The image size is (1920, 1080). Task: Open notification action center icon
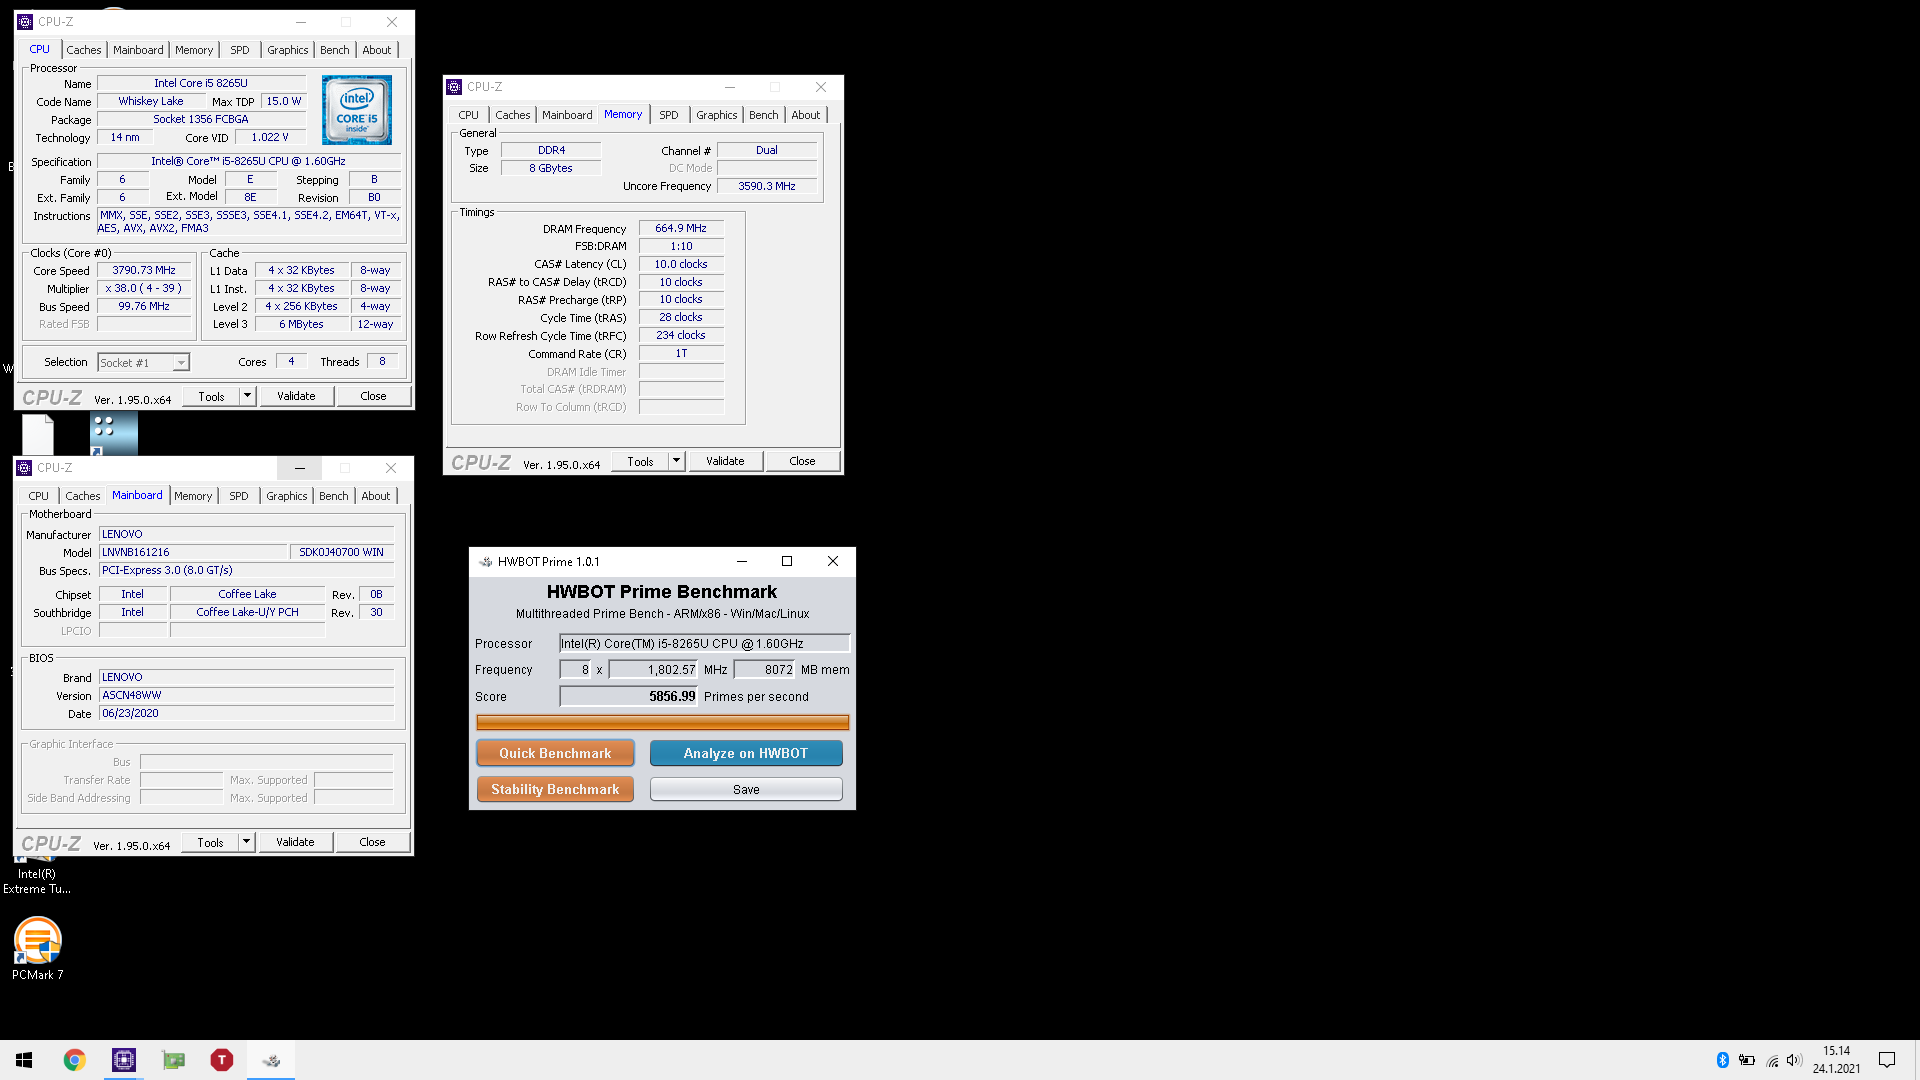point(1887,1060)
